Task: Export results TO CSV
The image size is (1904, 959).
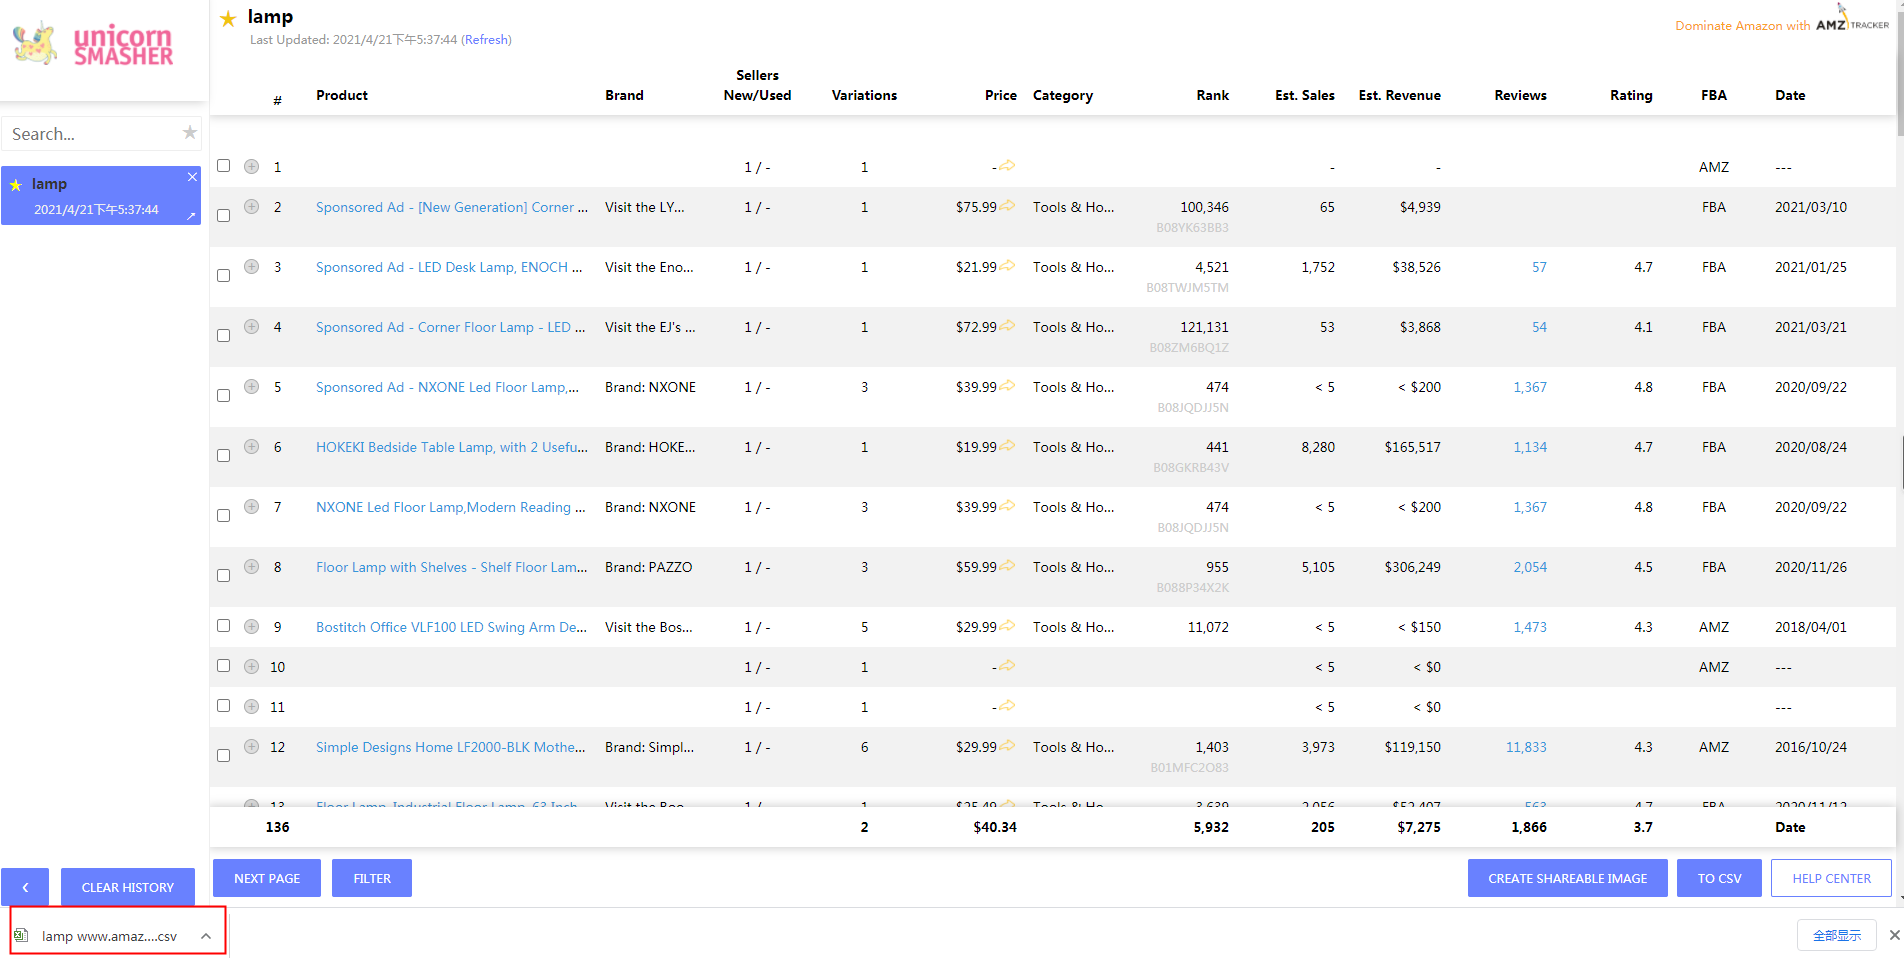Action: tap(1720, 878)
